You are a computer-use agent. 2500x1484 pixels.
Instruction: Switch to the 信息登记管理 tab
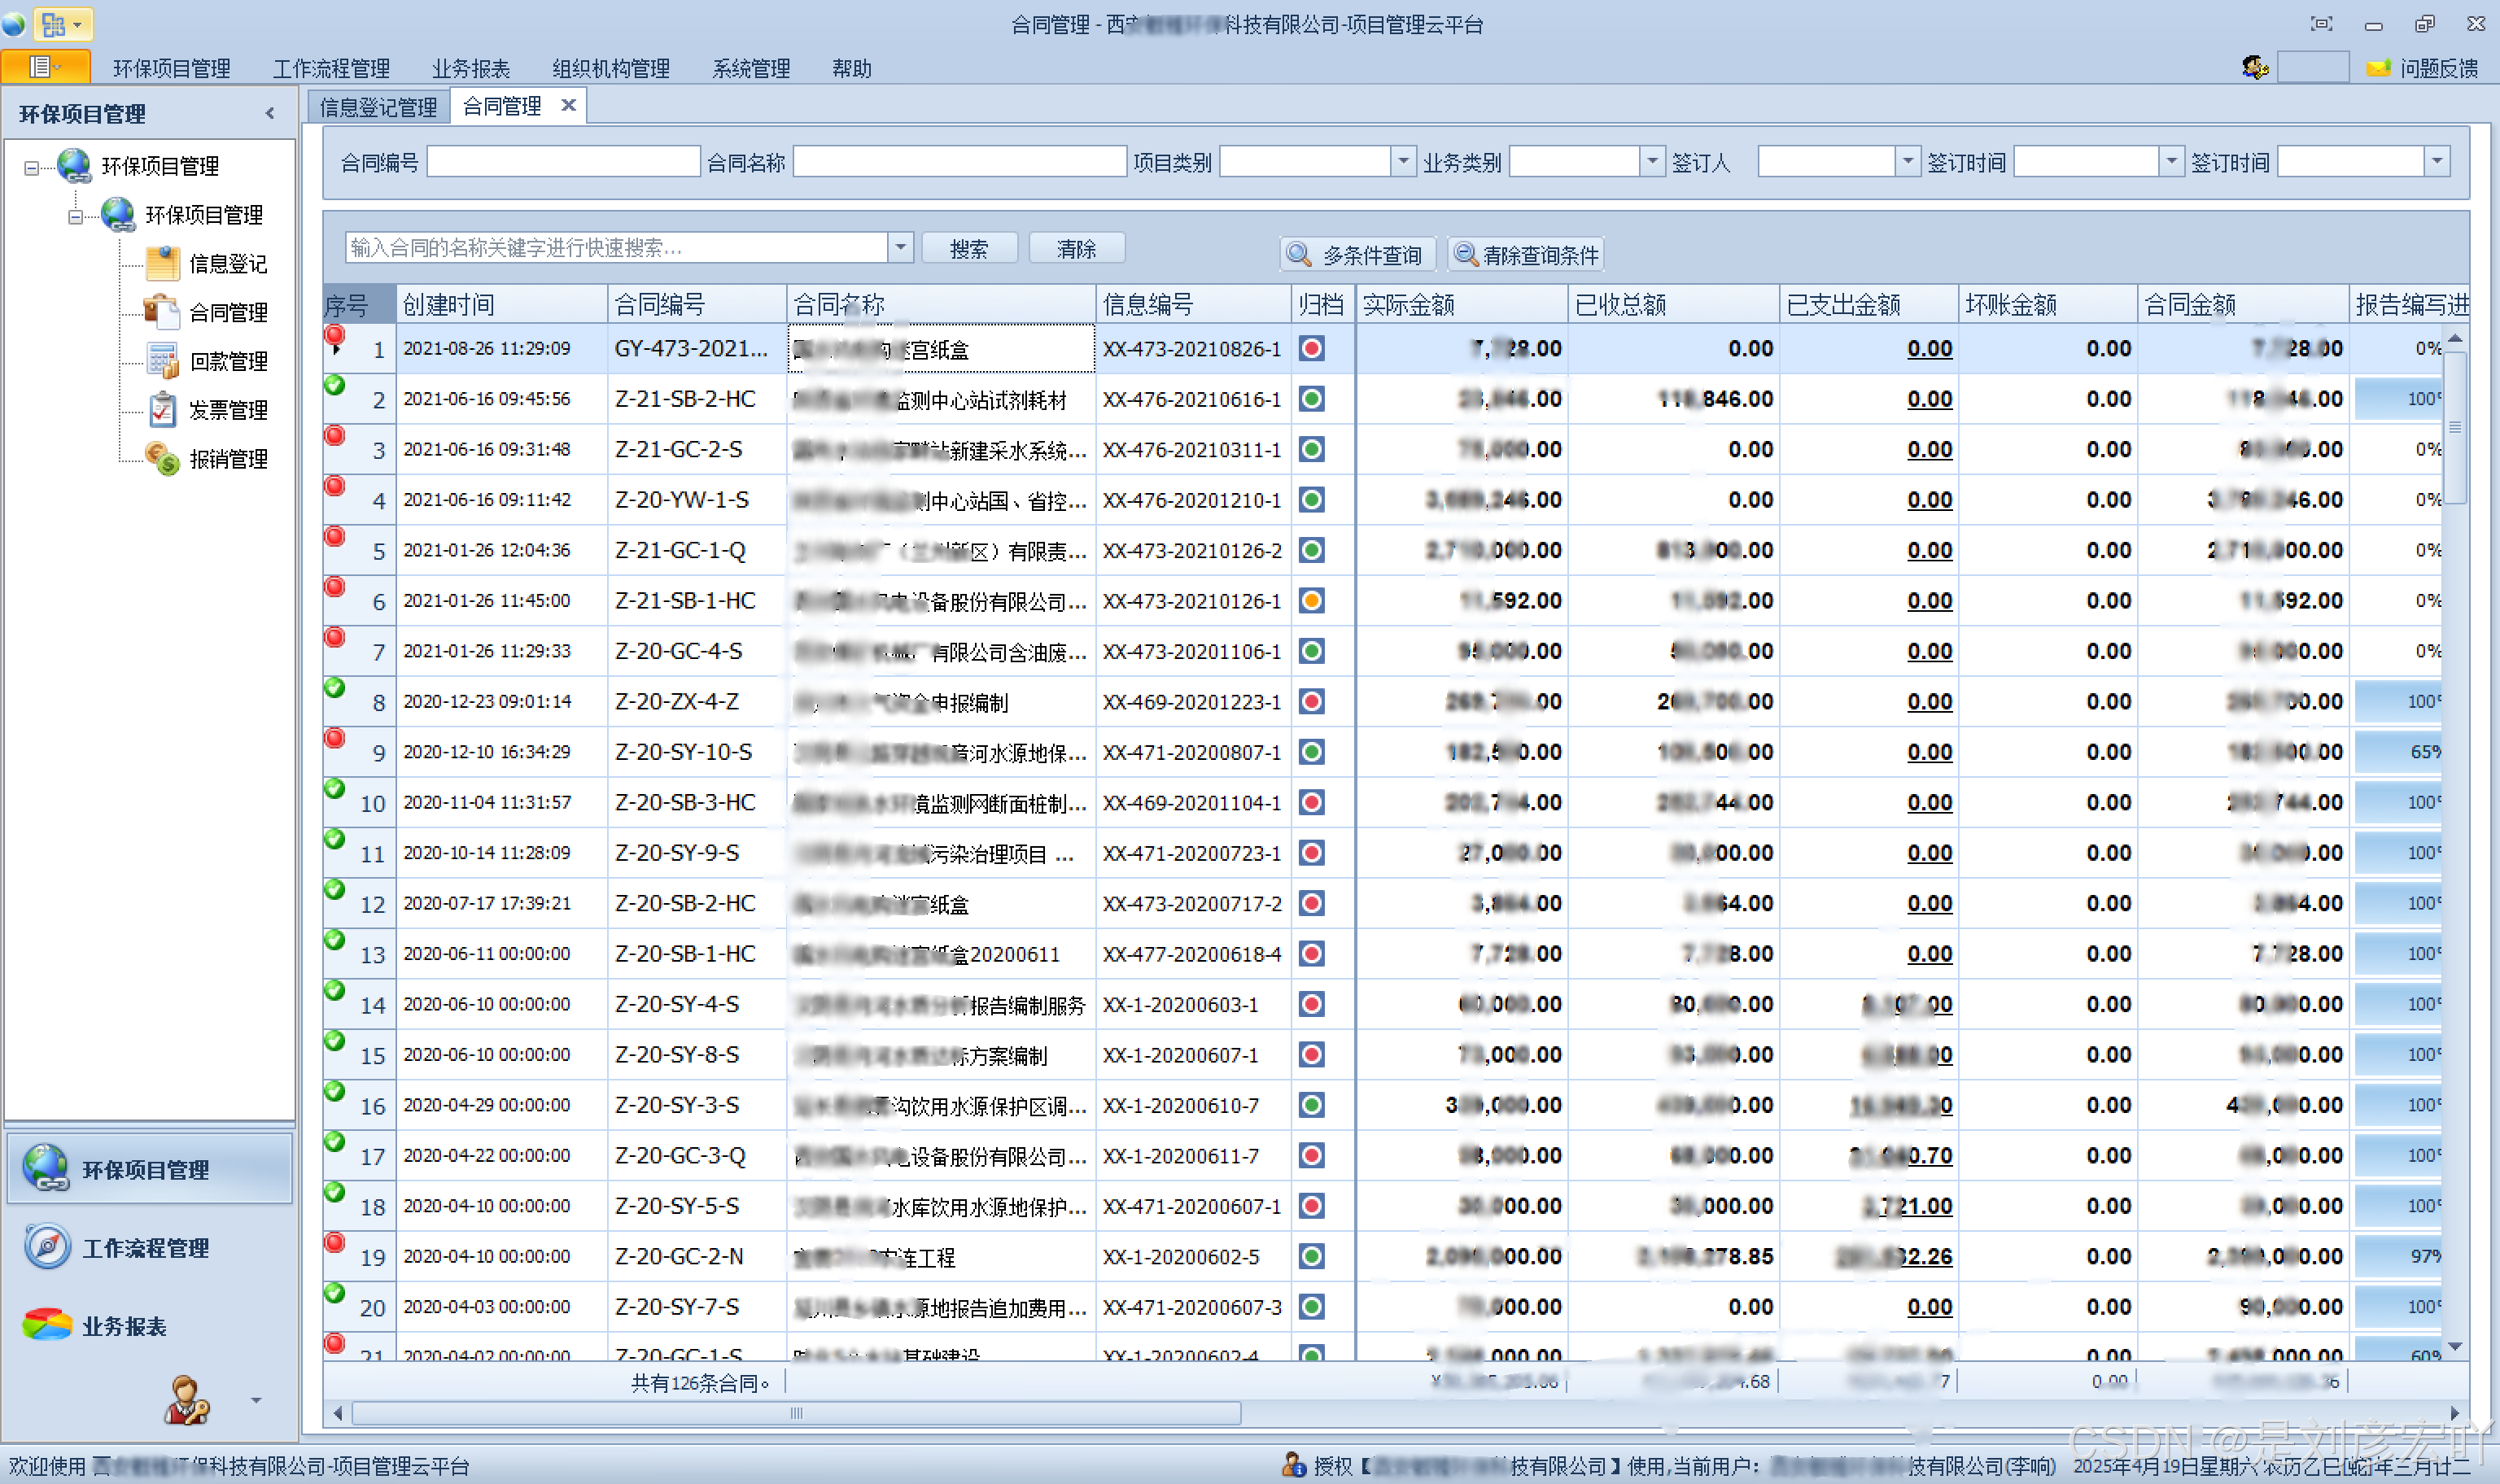[378, 107]
